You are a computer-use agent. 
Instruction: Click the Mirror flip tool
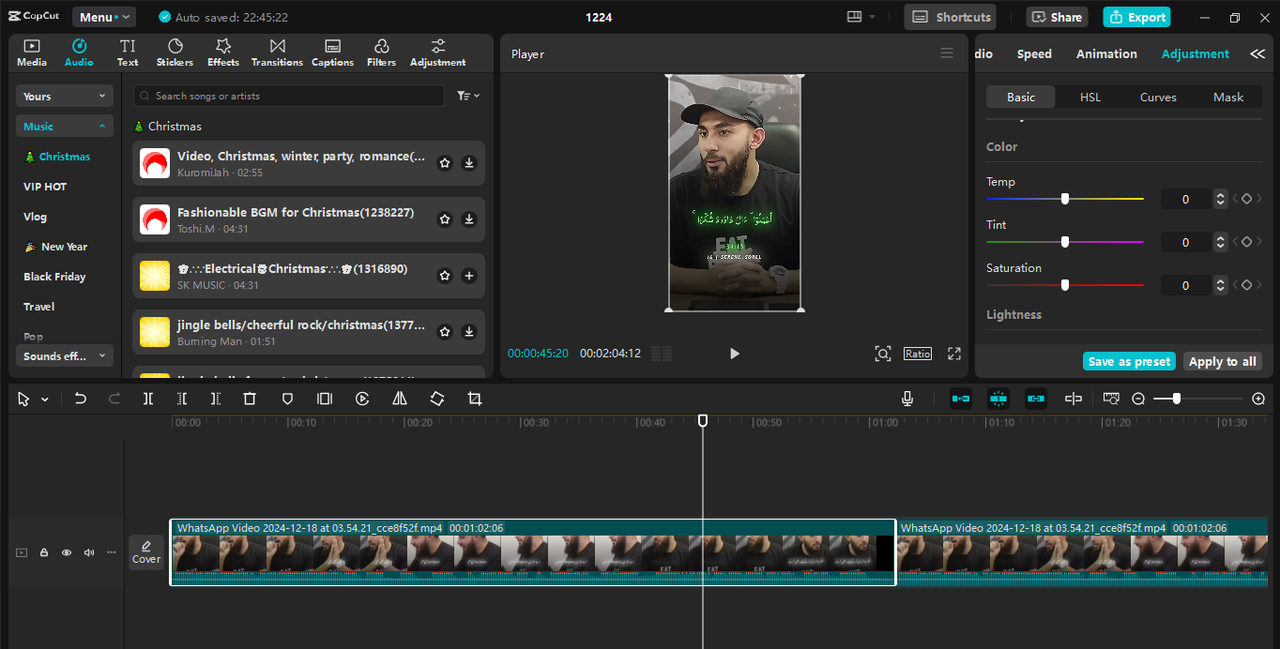(x=399, y=398)
